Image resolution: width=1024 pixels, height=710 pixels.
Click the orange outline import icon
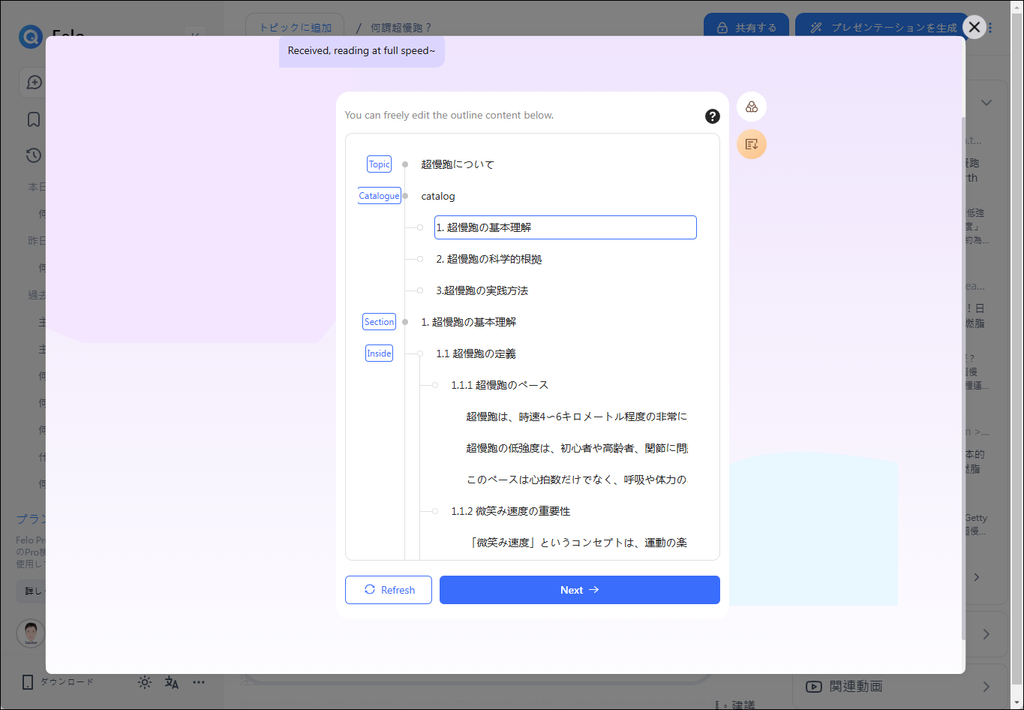(x=751, y=144)
